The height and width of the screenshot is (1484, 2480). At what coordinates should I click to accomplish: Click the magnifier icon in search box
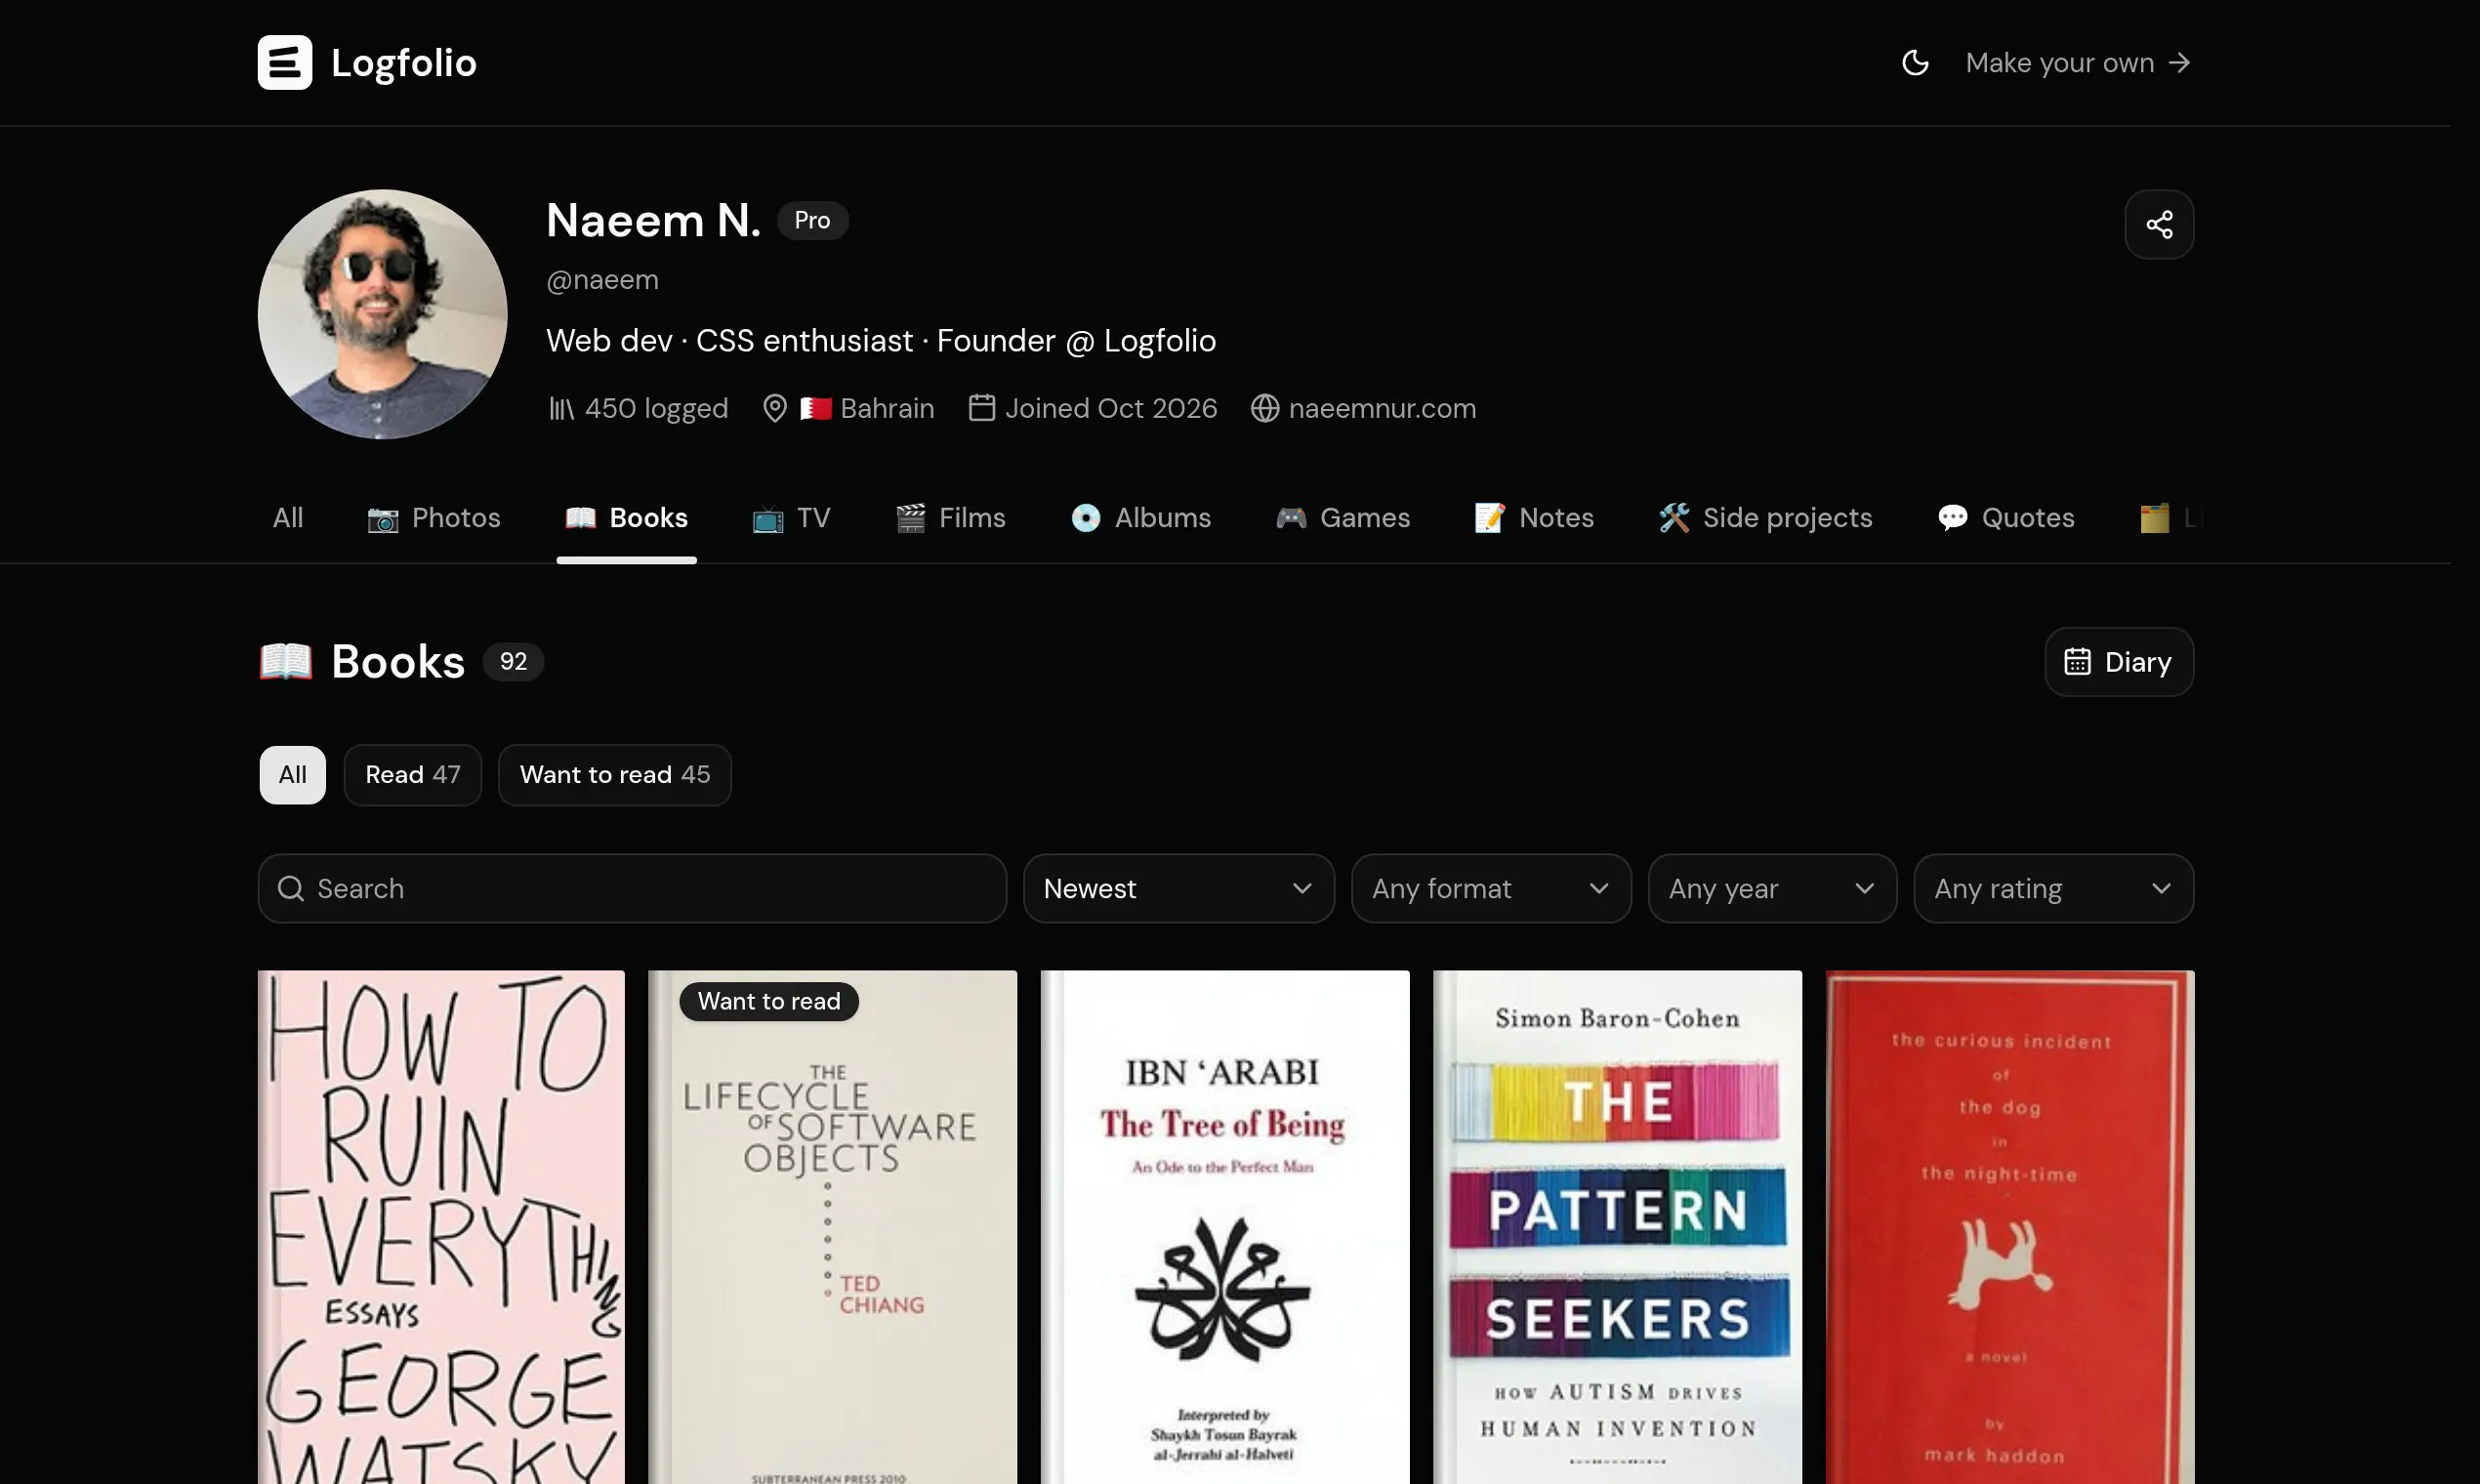click(x=291, y=888)
